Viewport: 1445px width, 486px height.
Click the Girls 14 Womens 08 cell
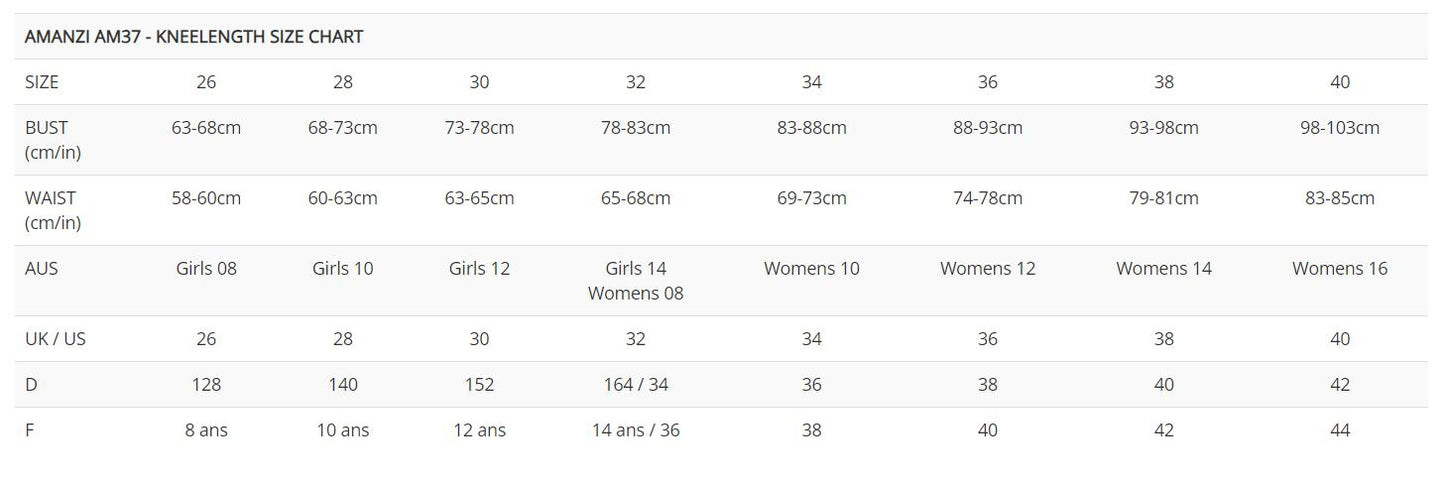pos(636,281)
